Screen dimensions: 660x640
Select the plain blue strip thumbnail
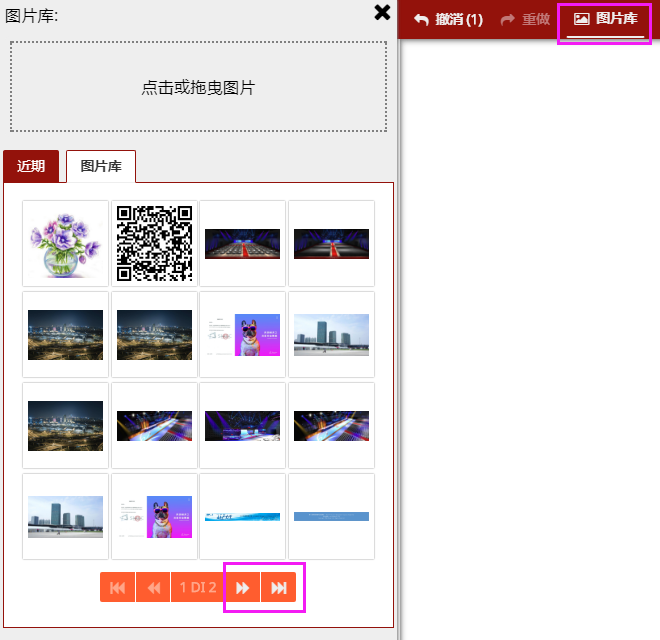(x=331, y=516)
